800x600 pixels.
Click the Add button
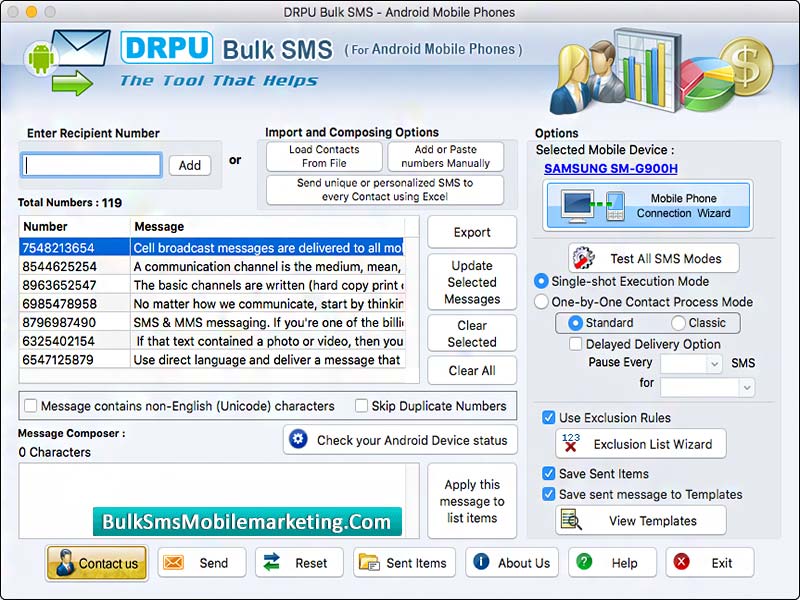tap(190, 165)
